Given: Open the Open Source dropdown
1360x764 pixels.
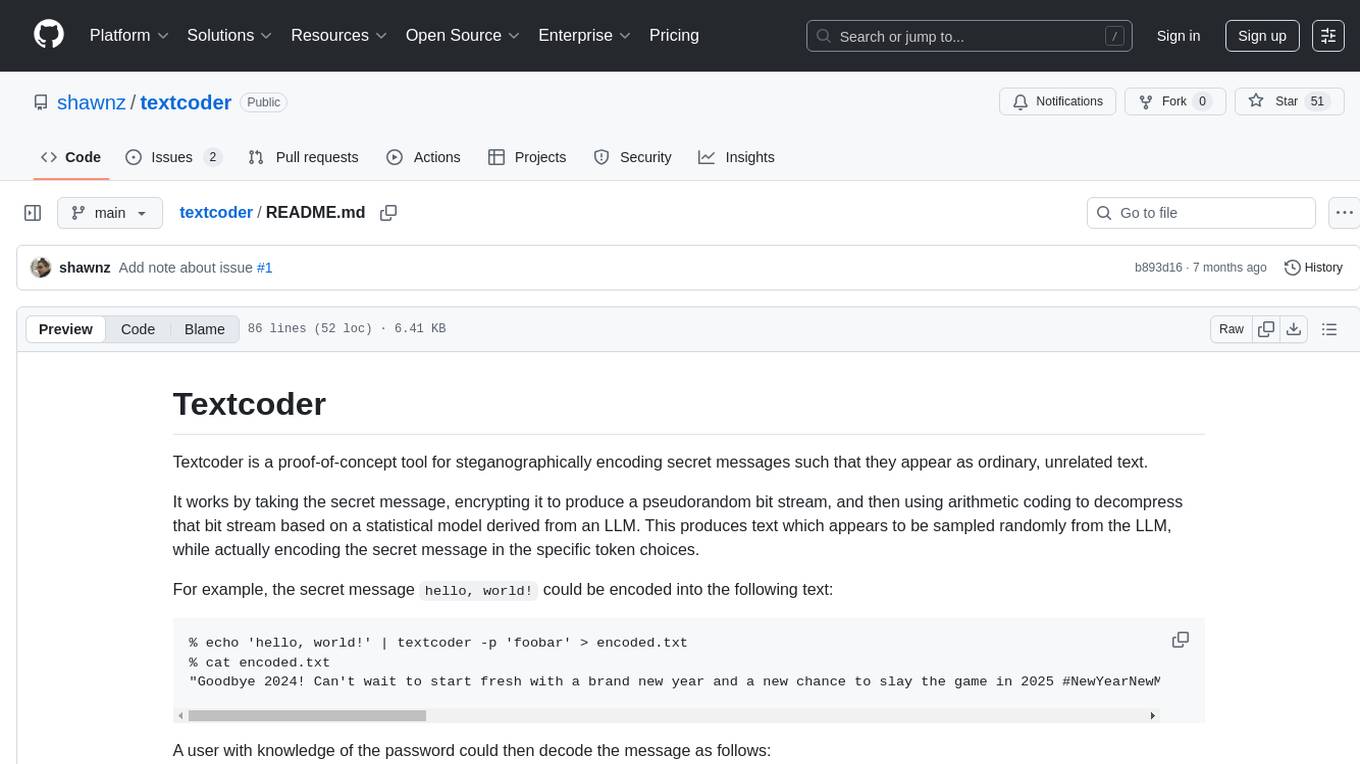Looking at the screenshot, I should tap(463, 35).
